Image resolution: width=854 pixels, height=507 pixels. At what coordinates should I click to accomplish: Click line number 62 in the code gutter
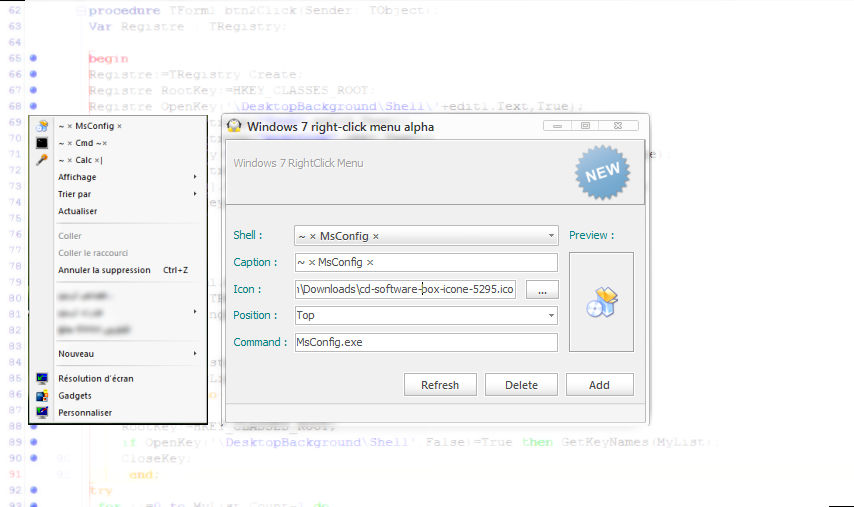tap(15, 10)
